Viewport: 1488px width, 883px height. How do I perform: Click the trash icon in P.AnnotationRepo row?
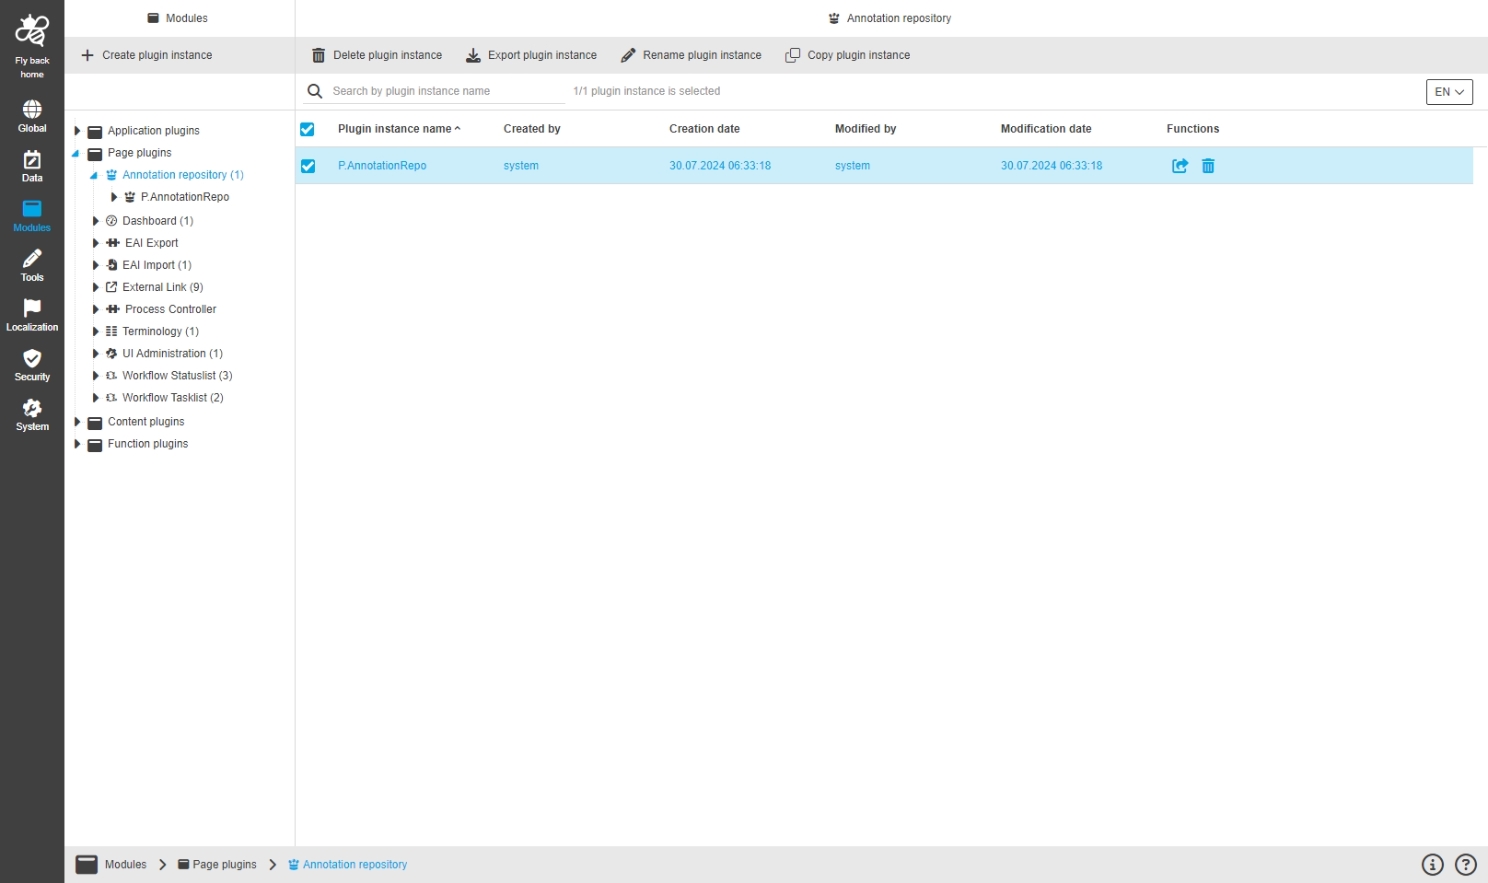tap(1208, 166)
